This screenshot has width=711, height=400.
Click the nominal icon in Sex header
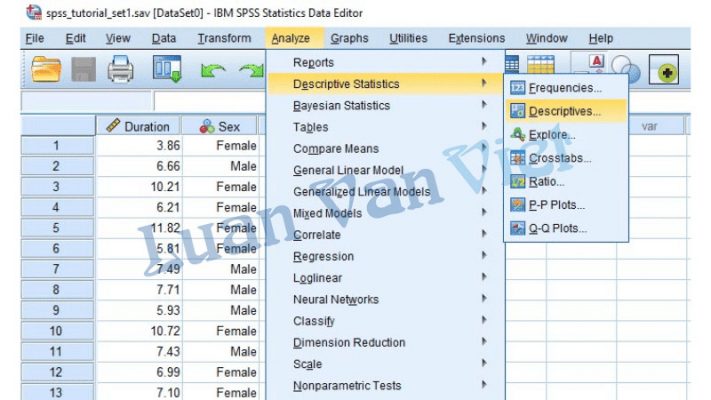207,126
